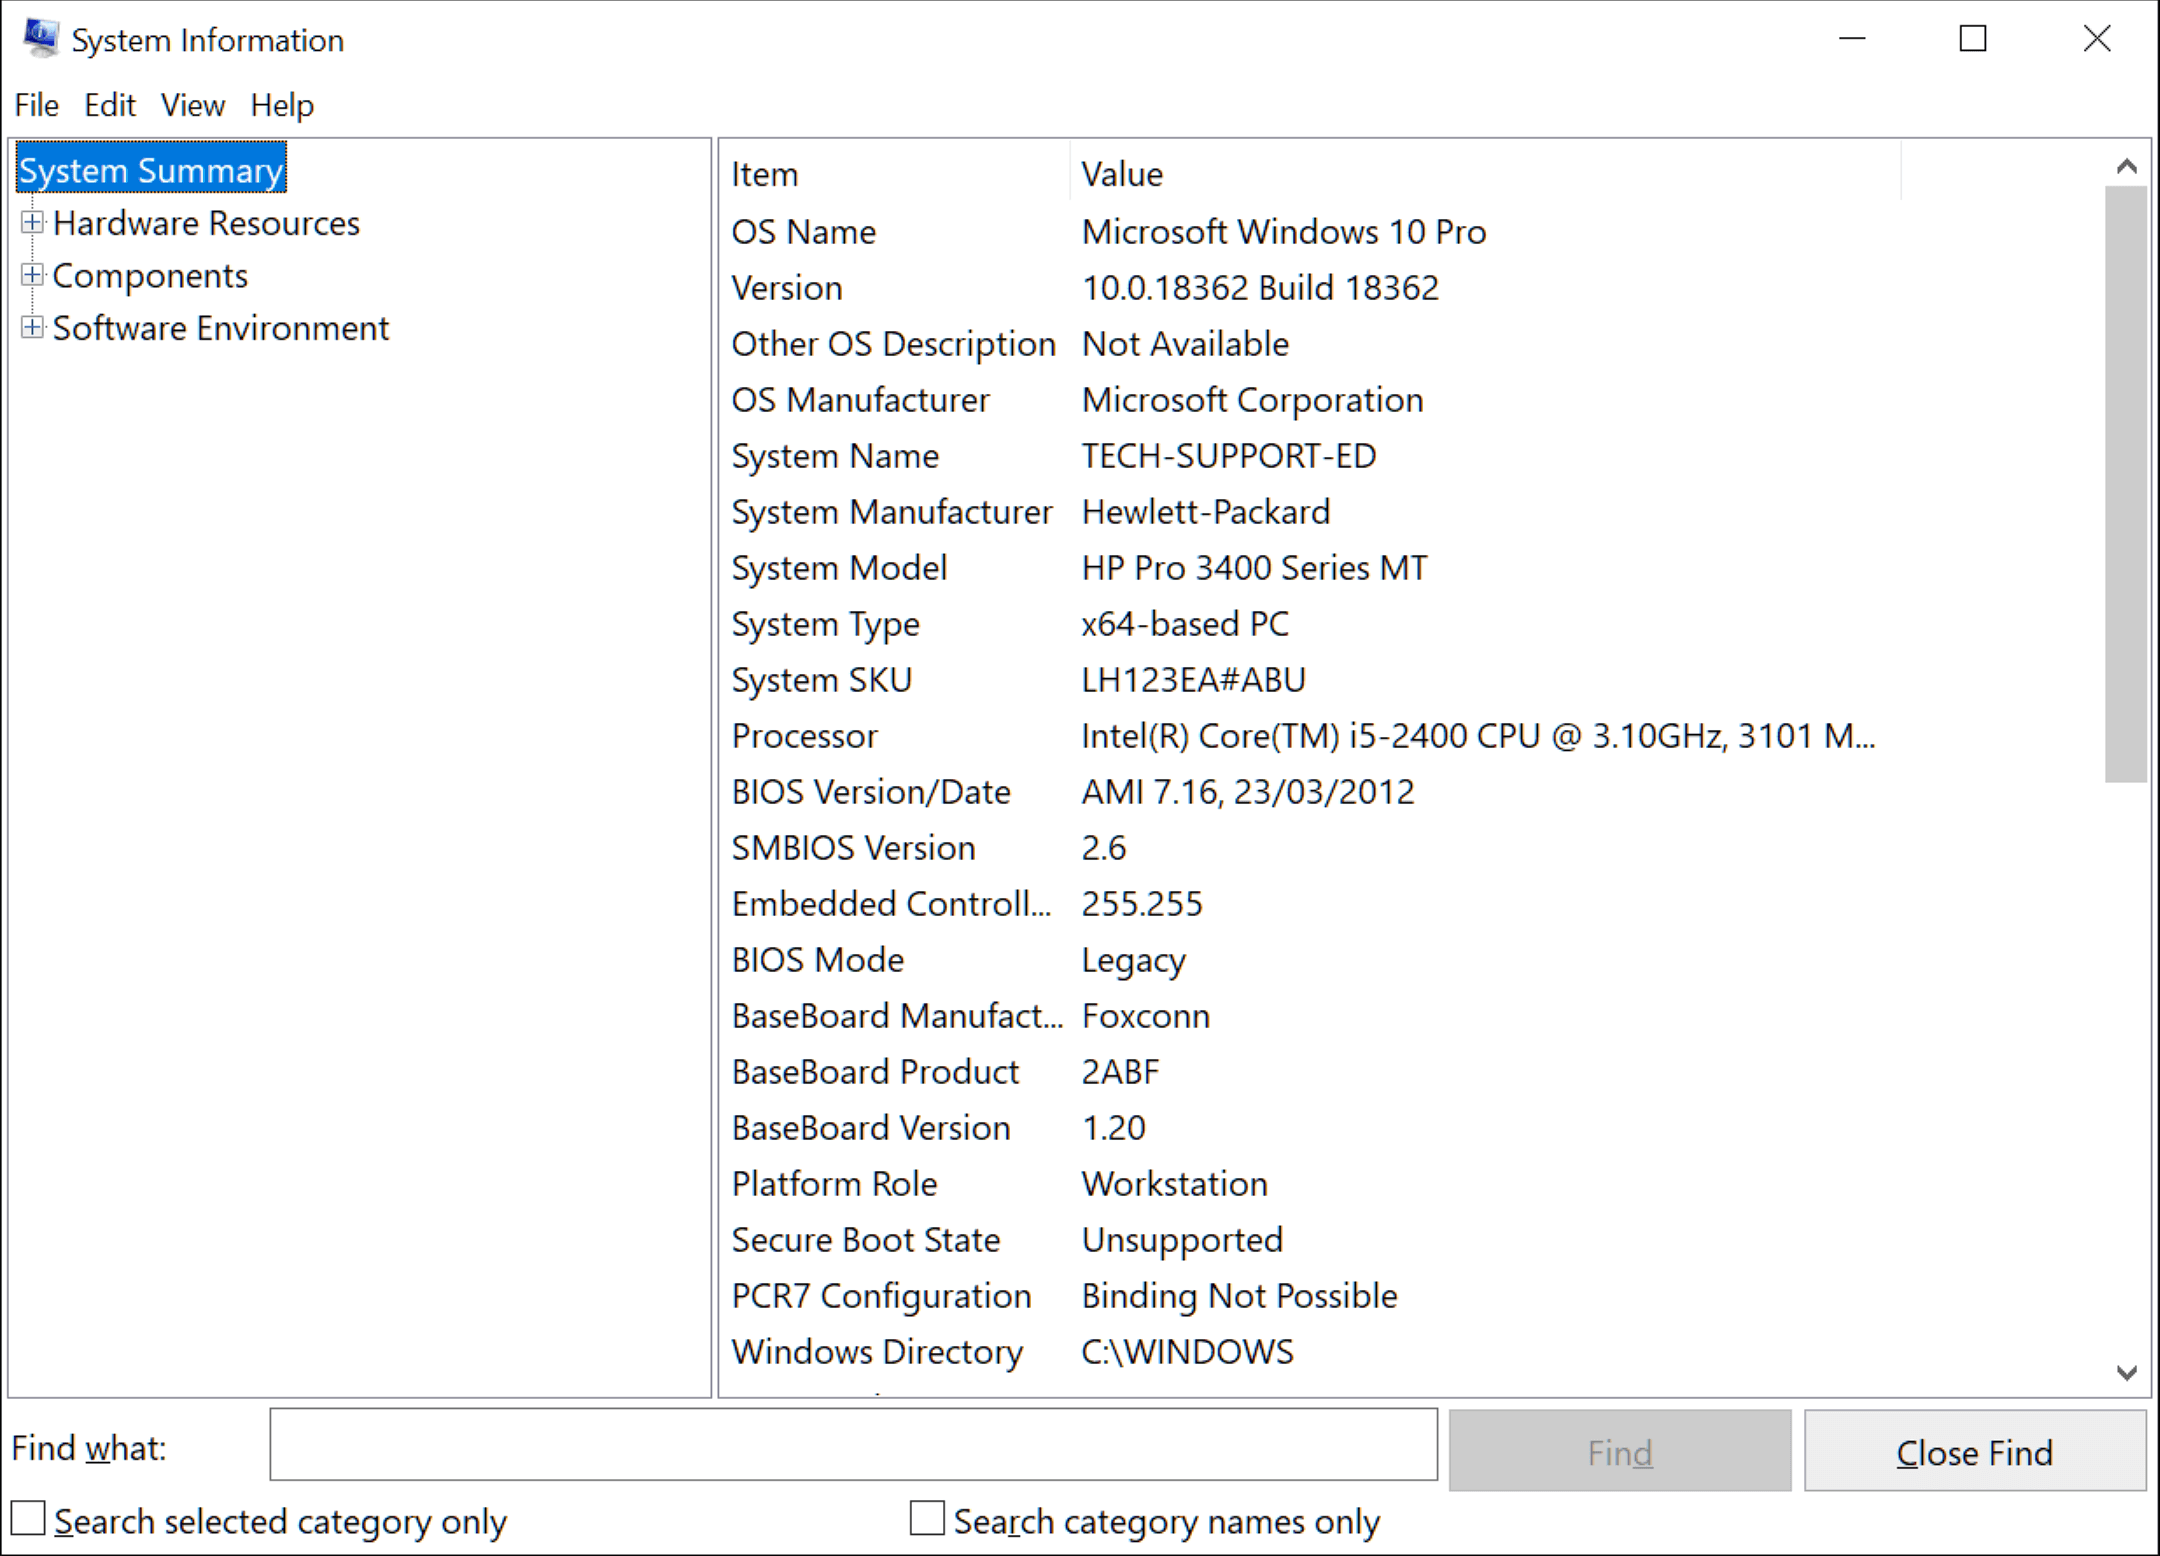Image resolution: width=2160 pixels, height=1556 pixels.
Task: Click the Close Find button
Action: coord(1975,1451)
